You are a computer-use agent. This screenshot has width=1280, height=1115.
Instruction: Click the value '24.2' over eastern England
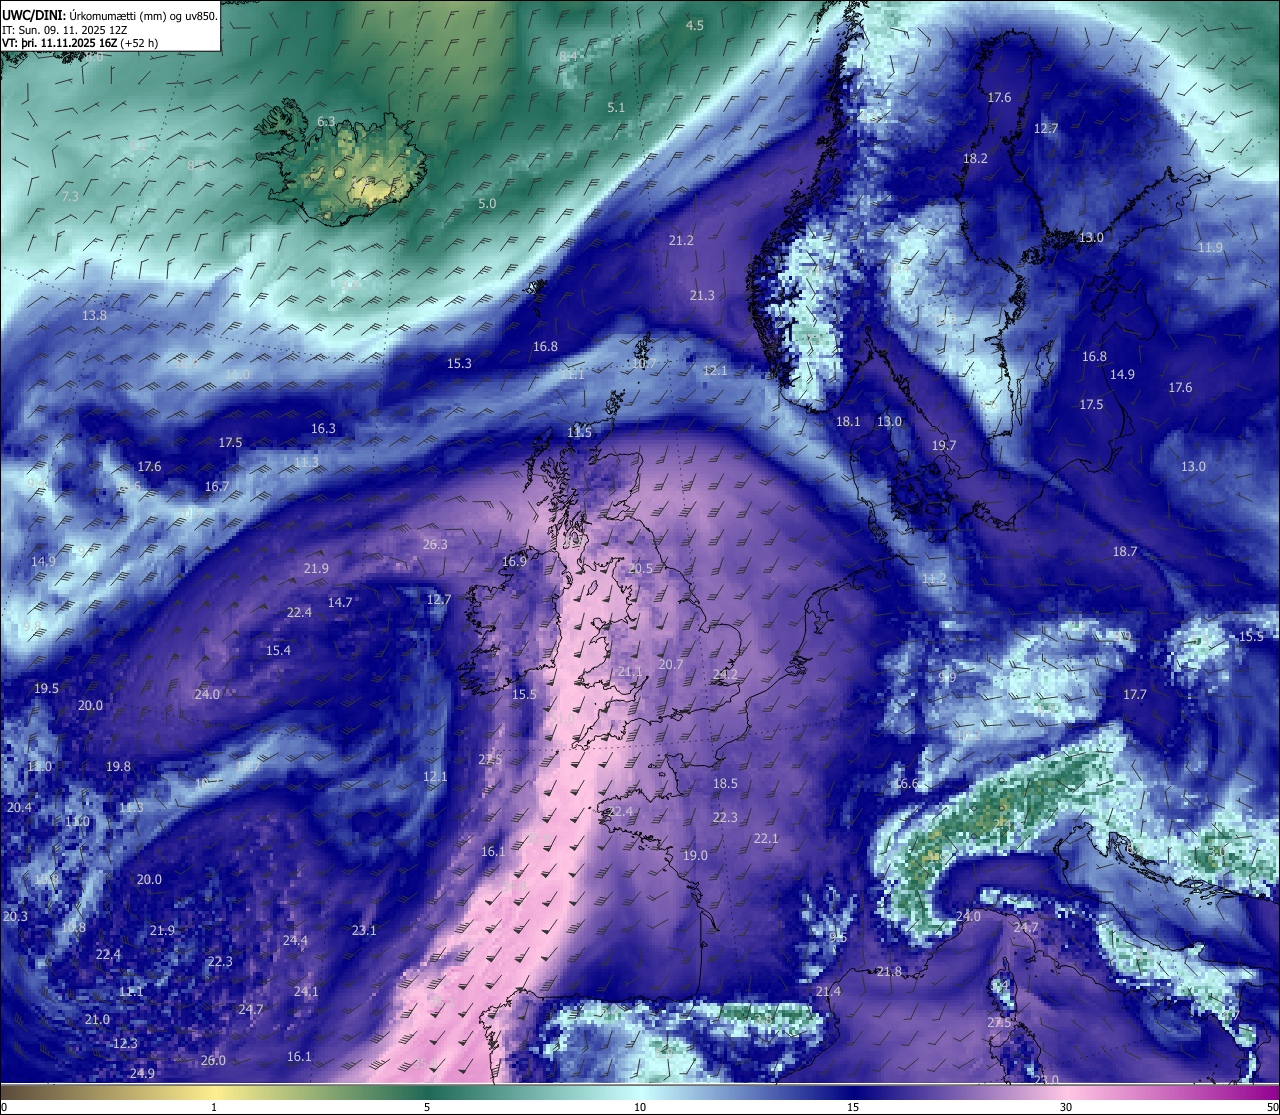tap(725, 675)
